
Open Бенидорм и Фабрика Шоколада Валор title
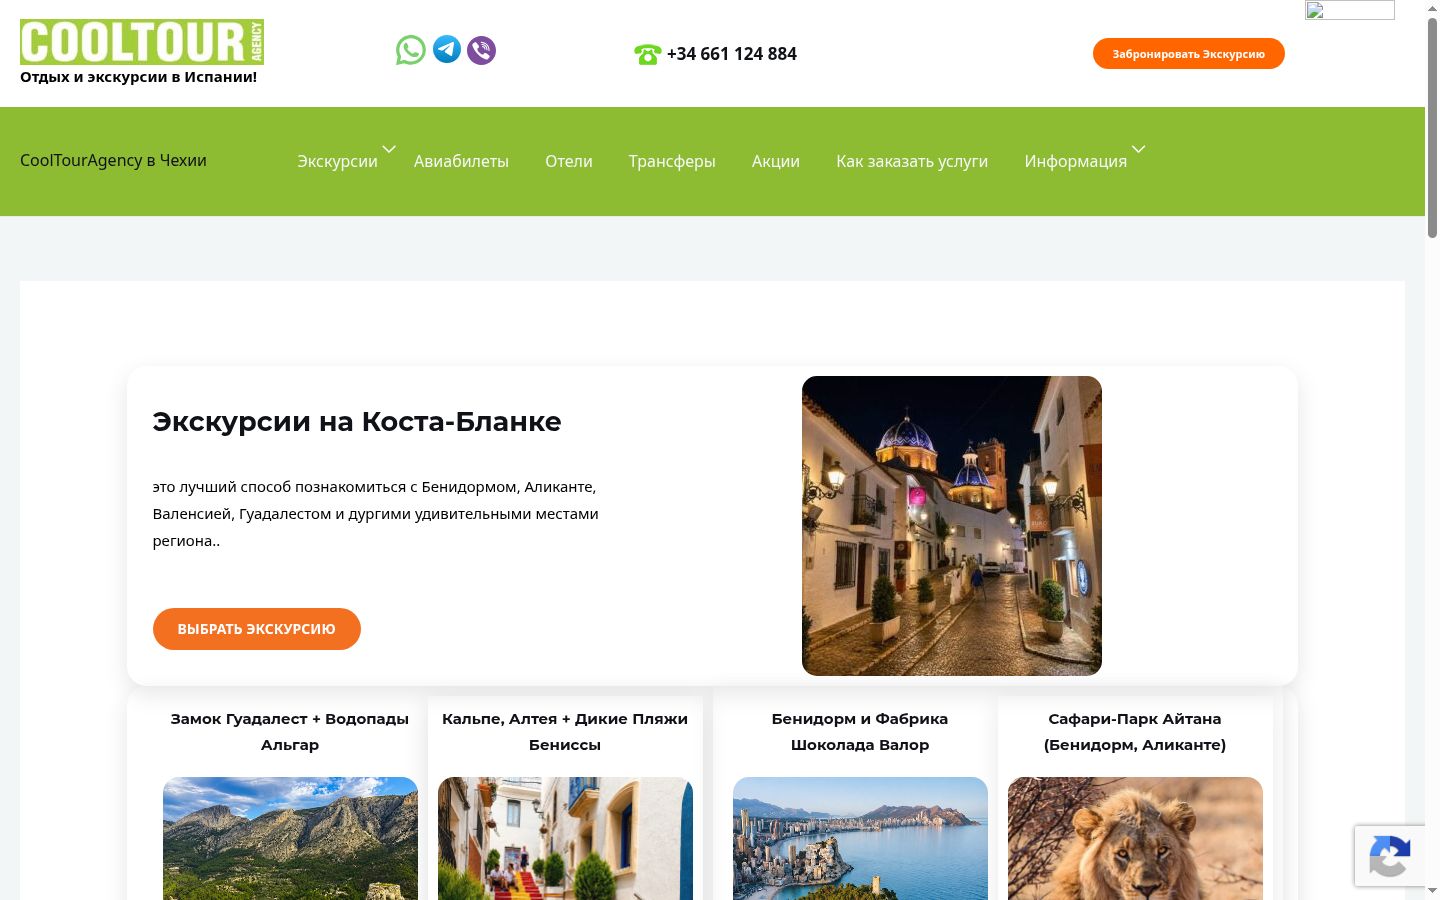click(x=860, y=732)
